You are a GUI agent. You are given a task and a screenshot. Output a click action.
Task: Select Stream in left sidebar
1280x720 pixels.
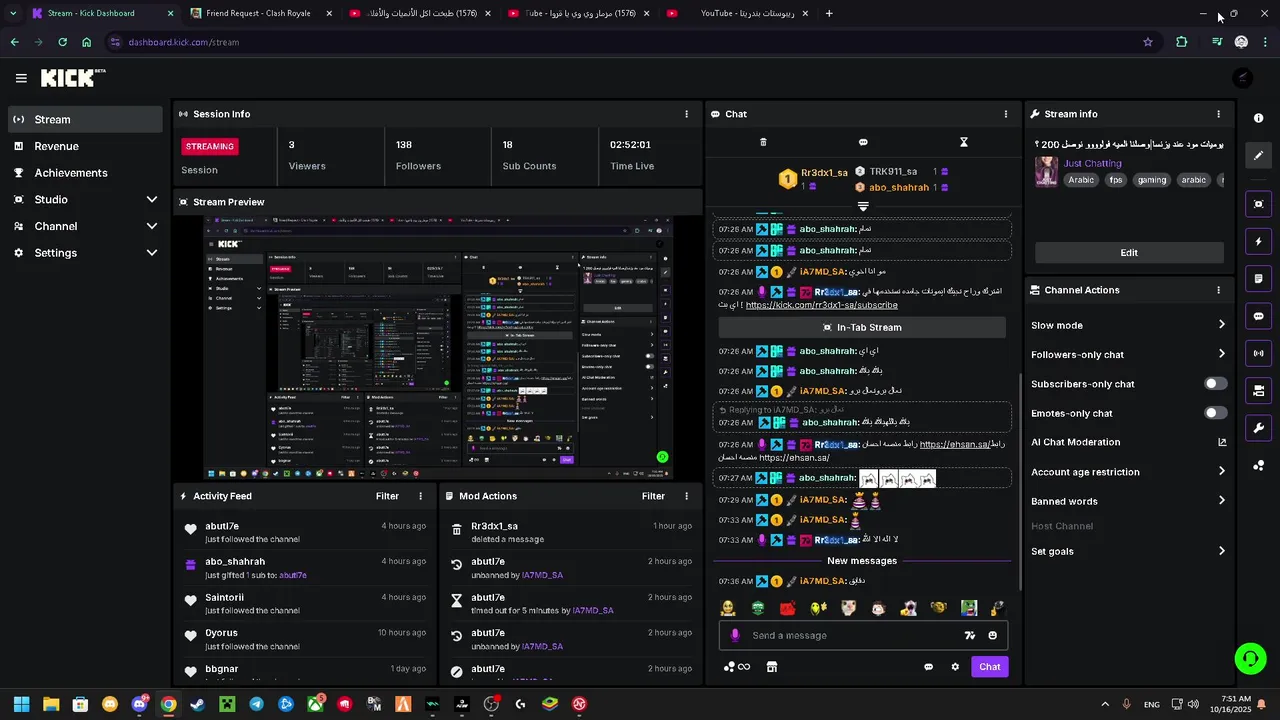click(x=85, y=119)
